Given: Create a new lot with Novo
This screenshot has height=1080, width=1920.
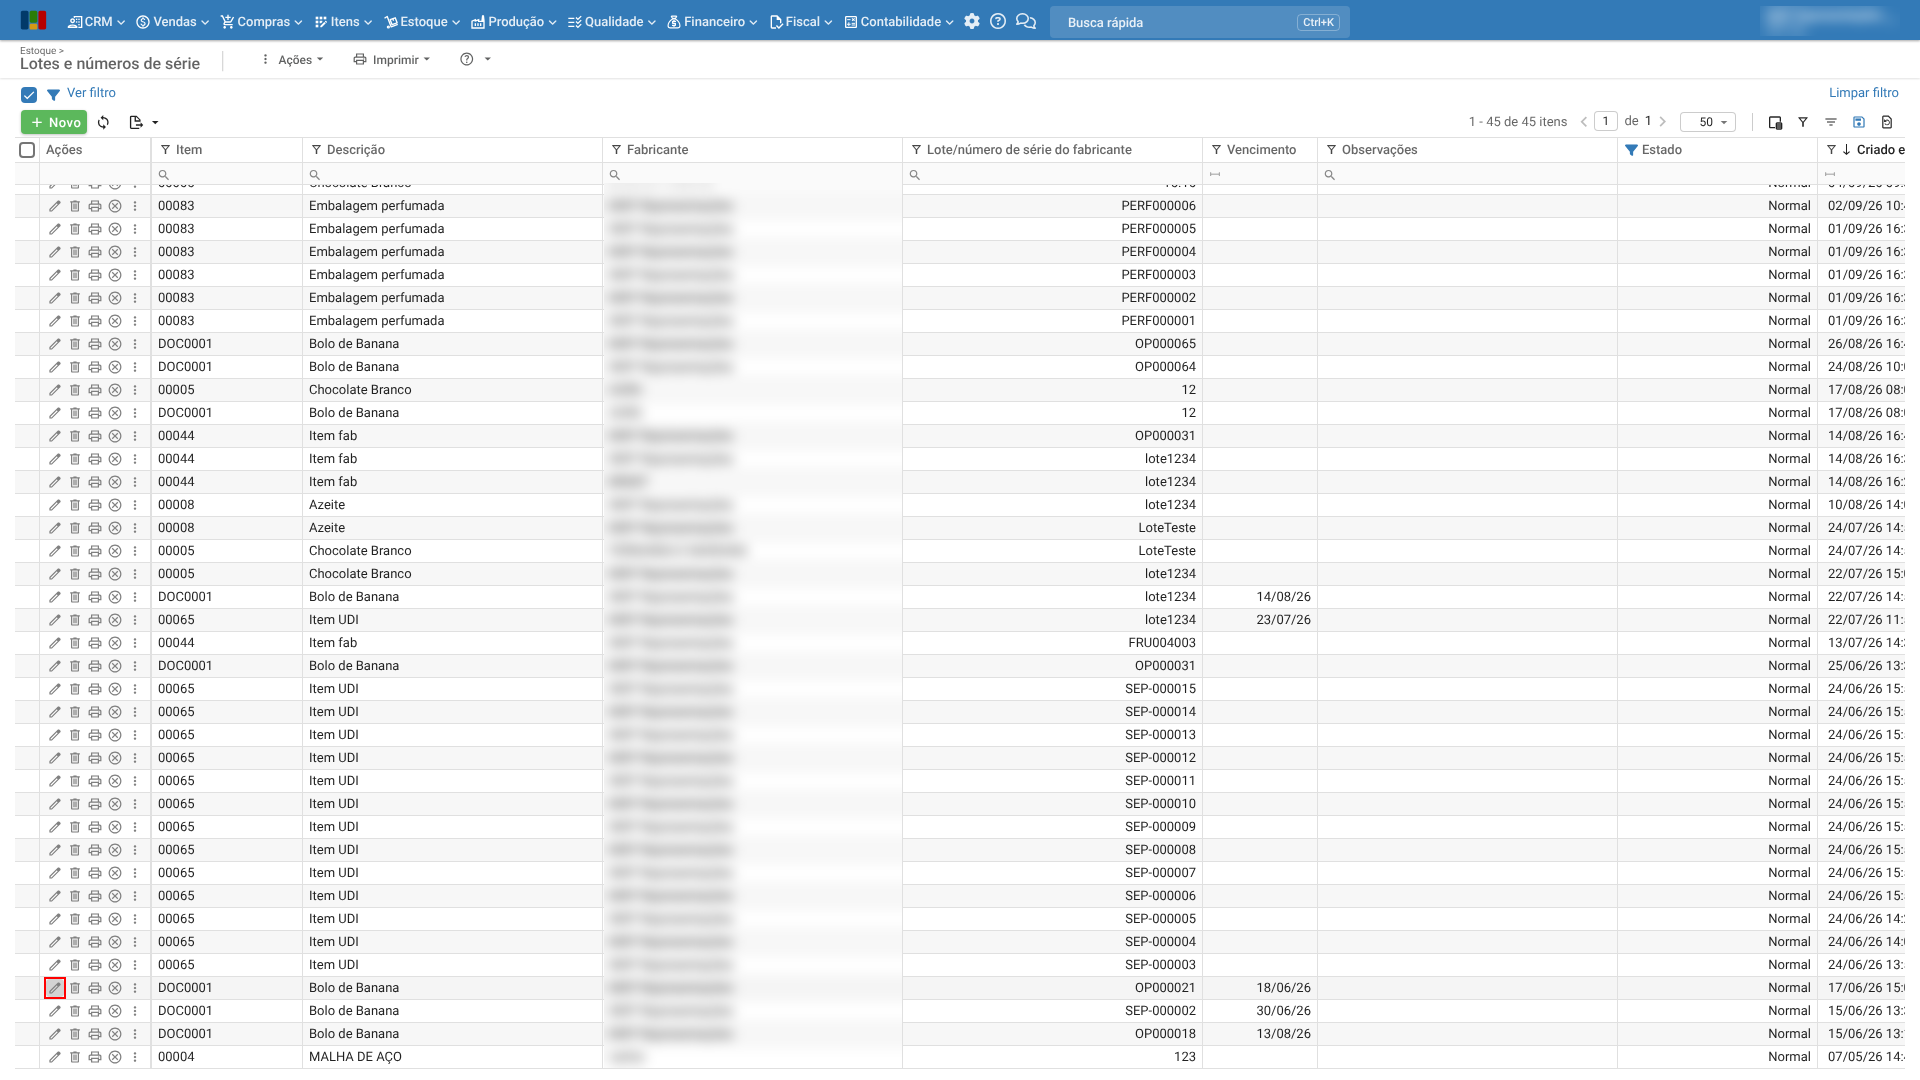Looking at the screenshot, I should 54,122.
